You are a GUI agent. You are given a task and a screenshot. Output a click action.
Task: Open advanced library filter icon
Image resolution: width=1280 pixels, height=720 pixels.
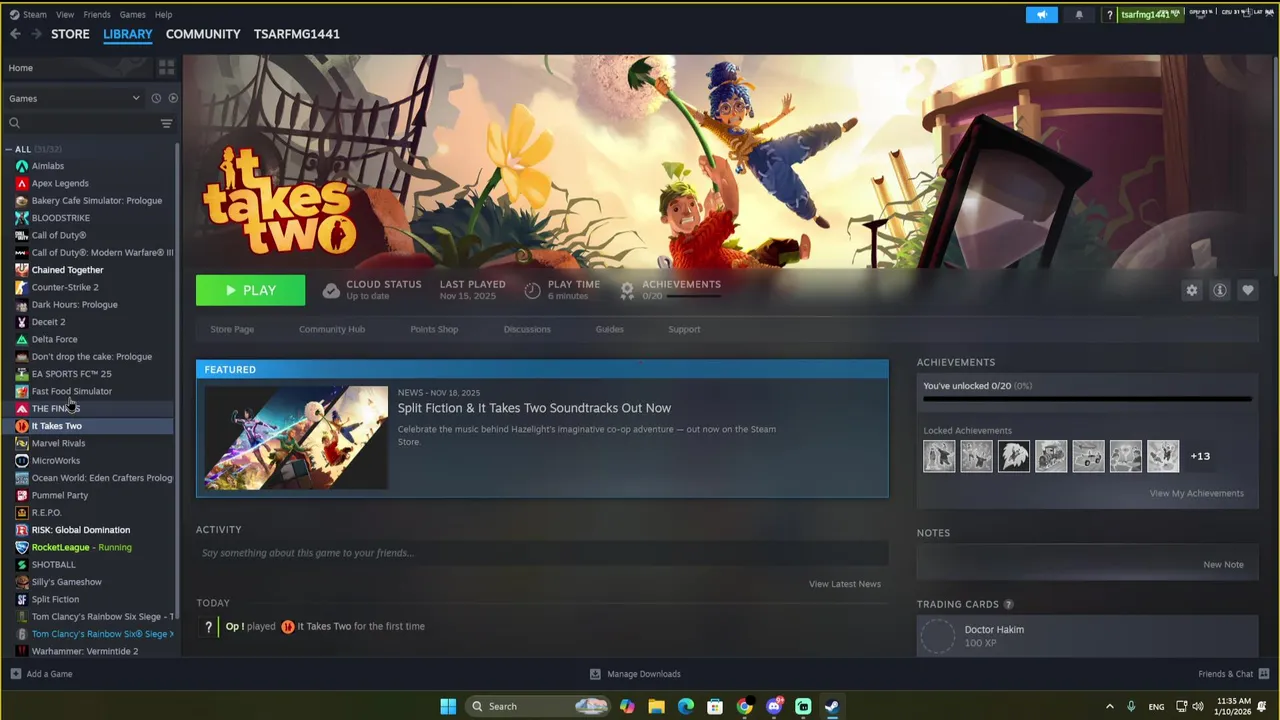coord(166,123)
